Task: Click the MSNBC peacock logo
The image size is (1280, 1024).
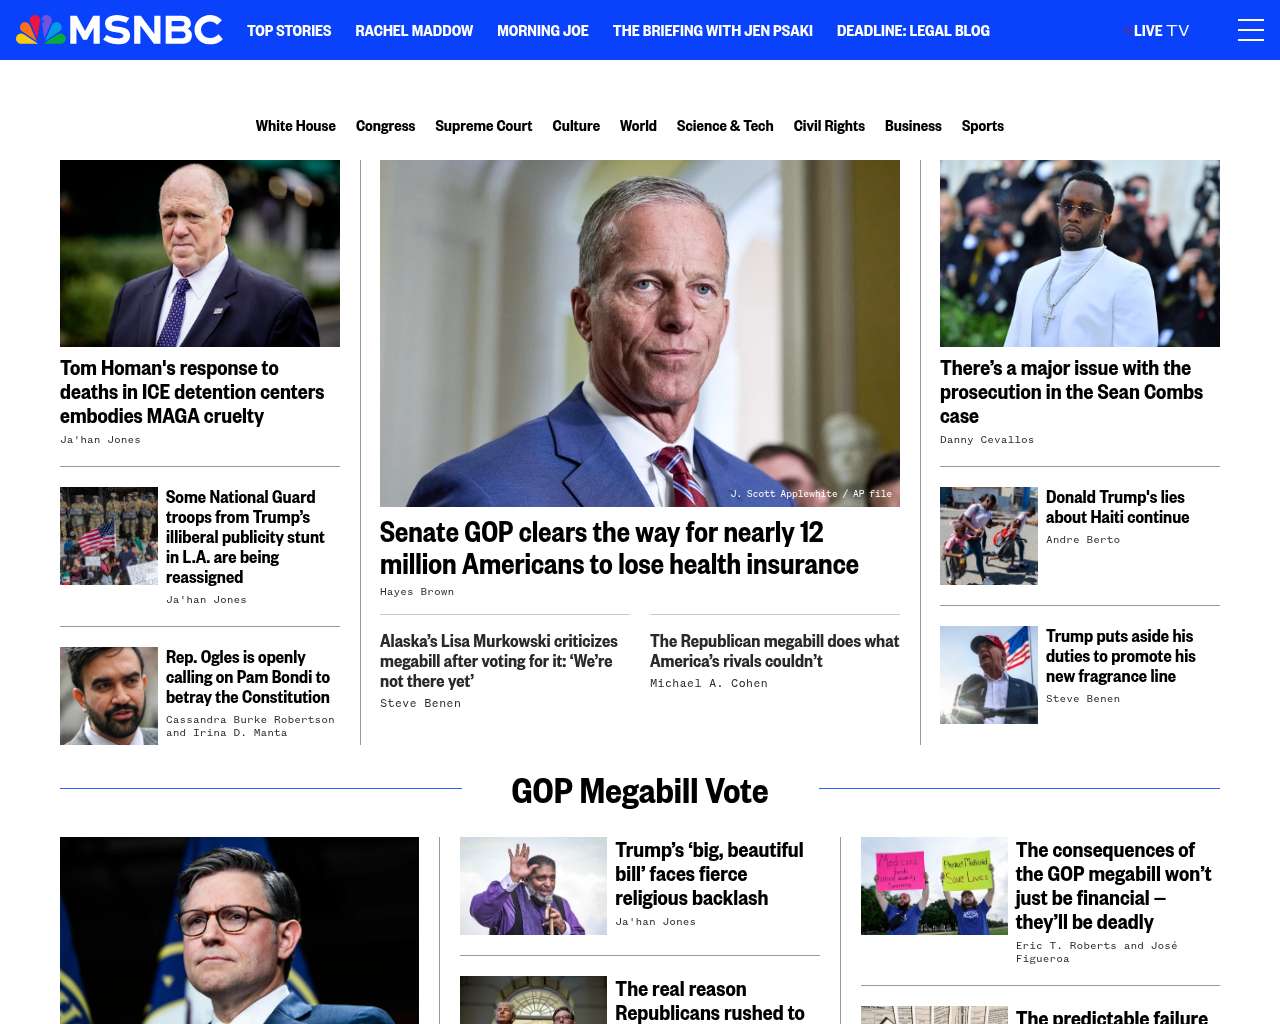Action: [x=119, y=30]
